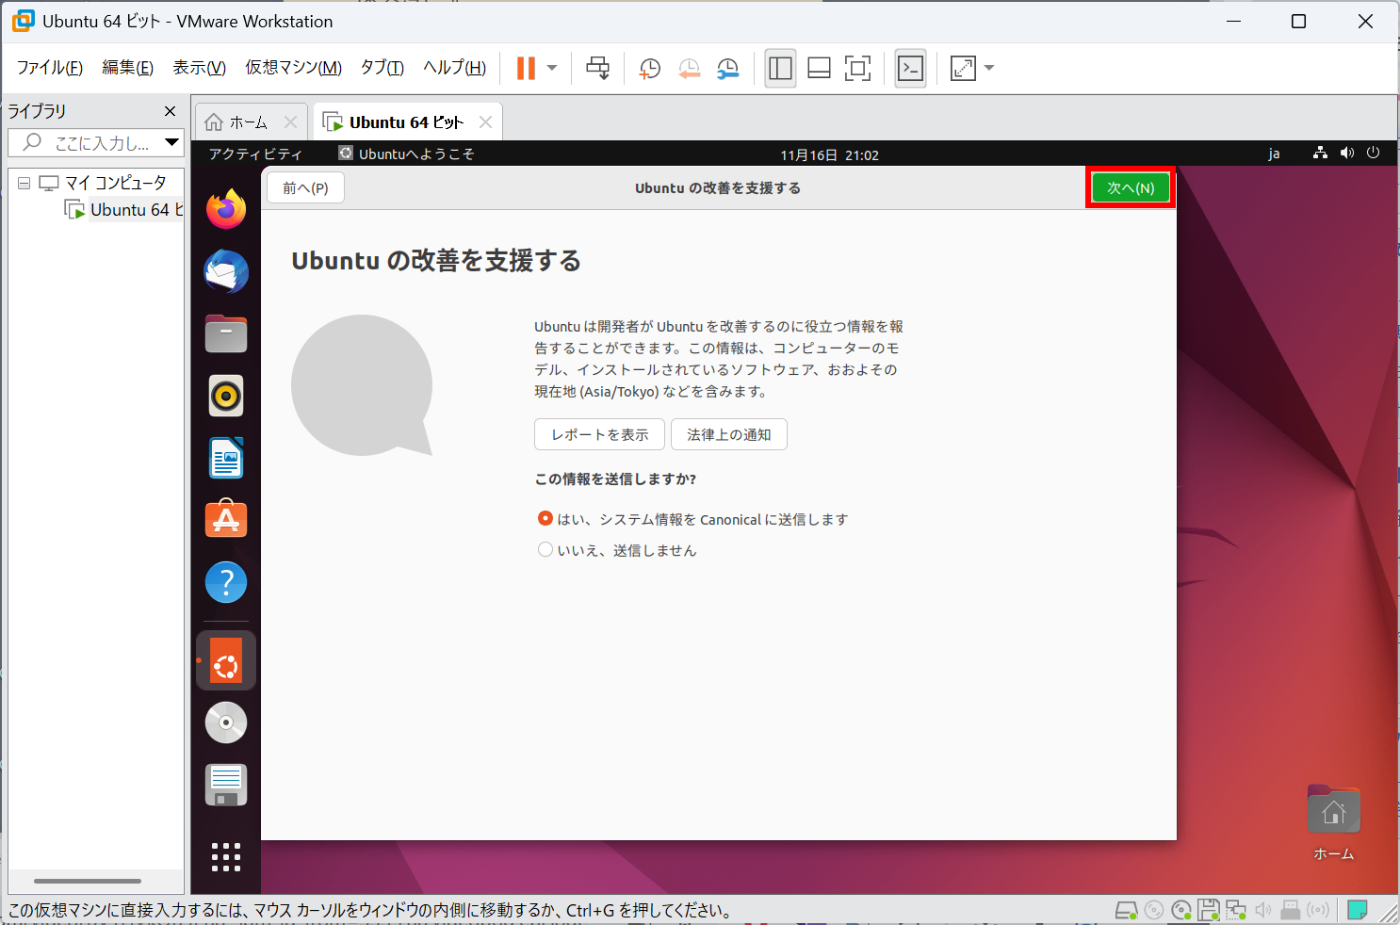Open the ホーム folder on the desktop
The height and width of the screenshot is (925, 1400).
(x=1333, y=823)
